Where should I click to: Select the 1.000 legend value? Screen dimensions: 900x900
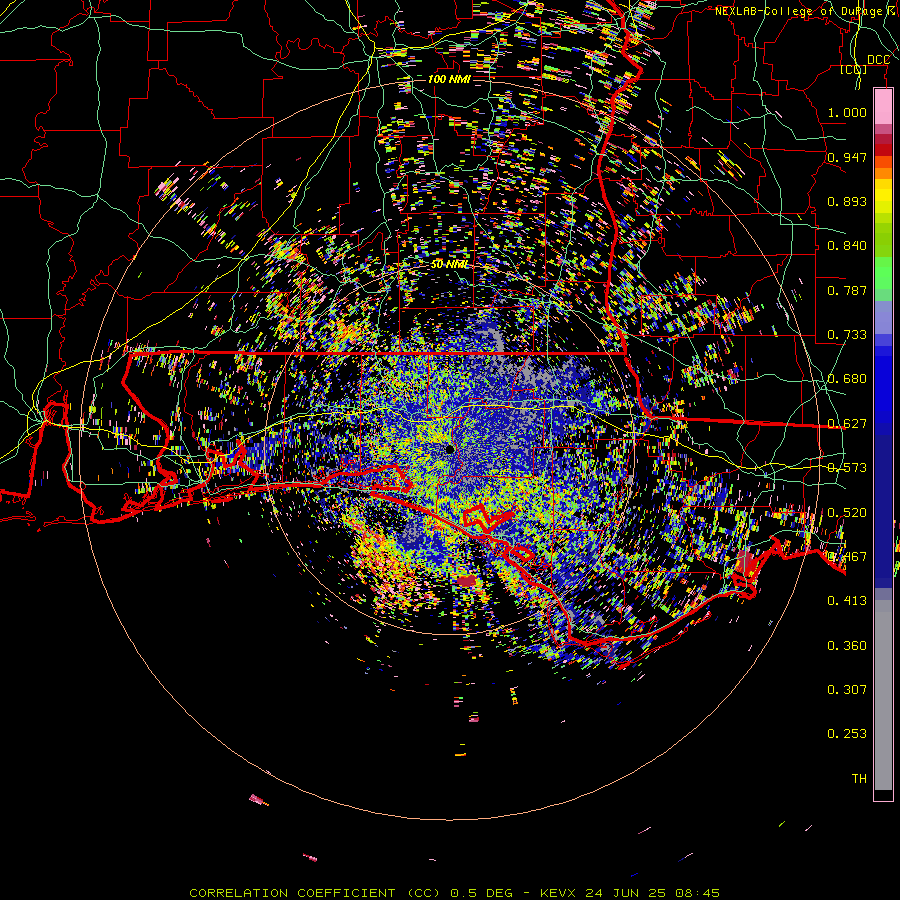[x=847, y=112]
